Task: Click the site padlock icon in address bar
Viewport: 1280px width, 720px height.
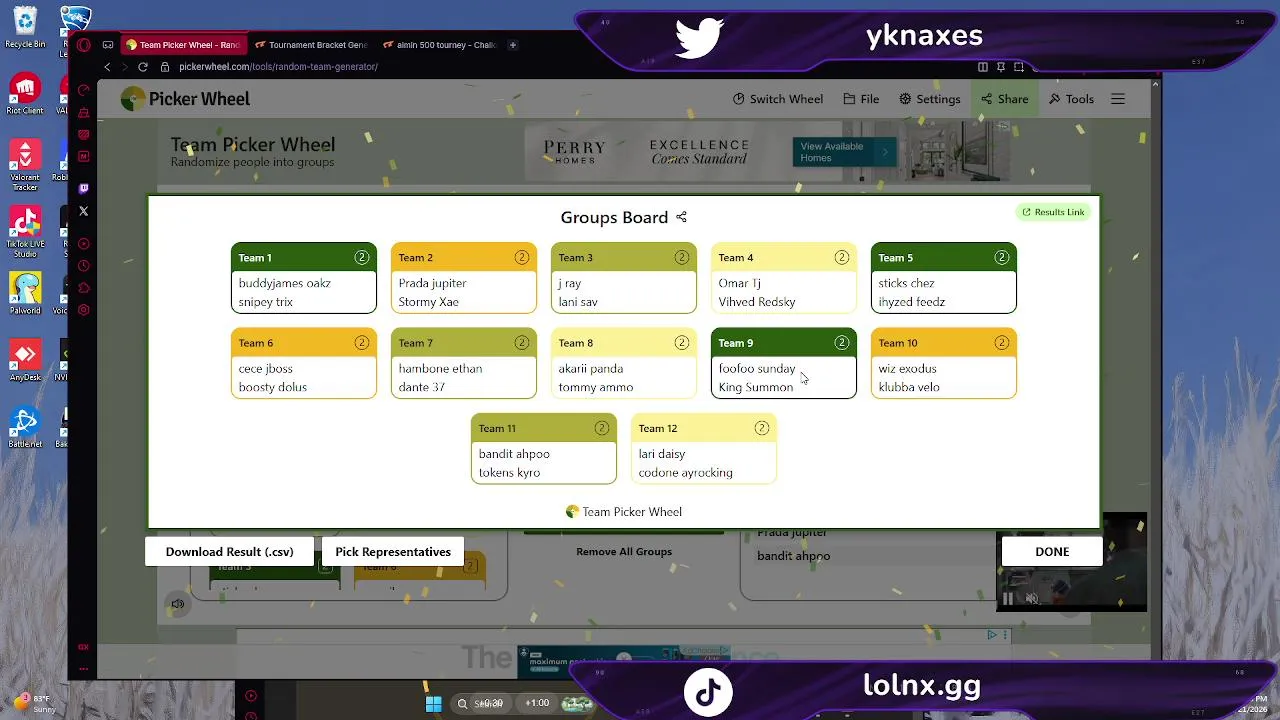Action: point(167,67)
